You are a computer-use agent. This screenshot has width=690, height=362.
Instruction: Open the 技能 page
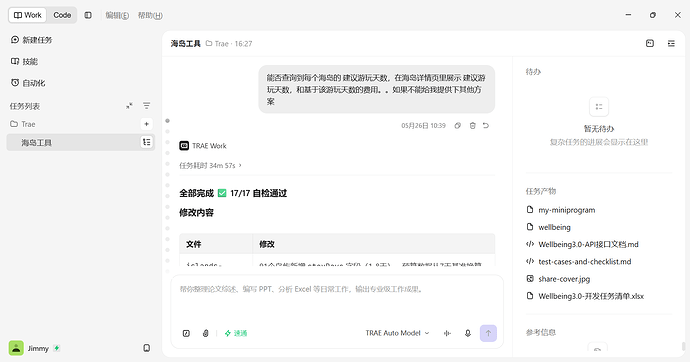[x=24, y=62]
